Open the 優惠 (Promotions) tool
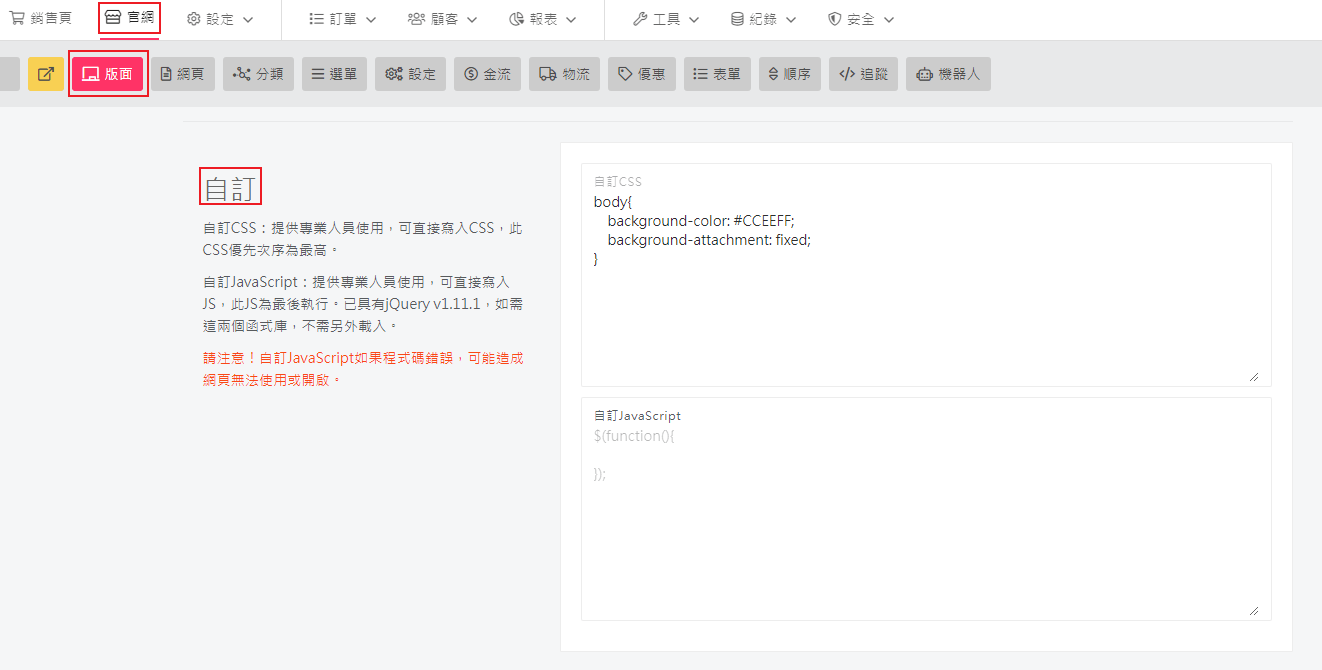 (641, 73)
